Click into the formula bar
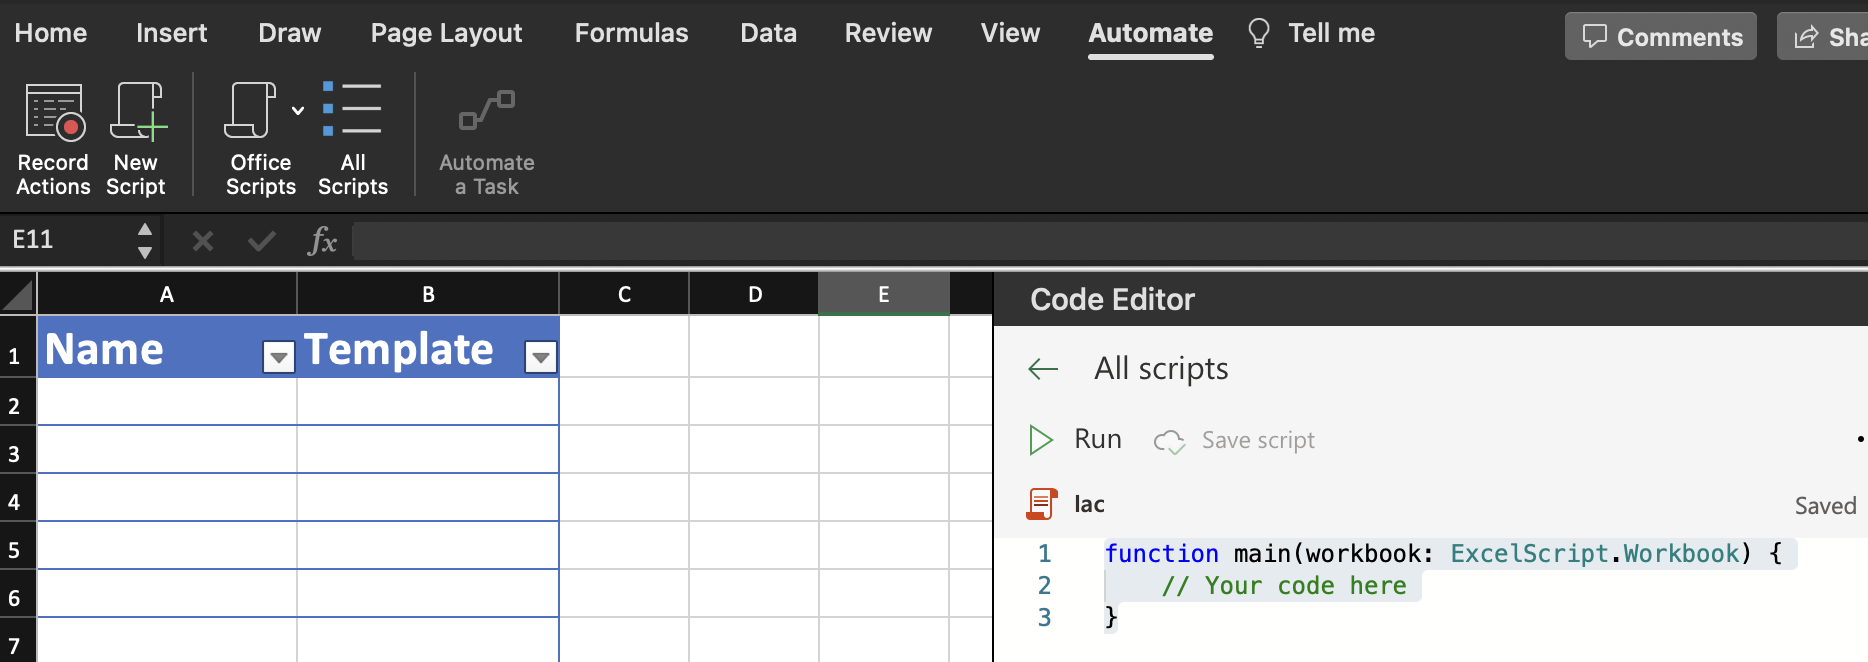The image size is (1868, 662). [1110, 241]
